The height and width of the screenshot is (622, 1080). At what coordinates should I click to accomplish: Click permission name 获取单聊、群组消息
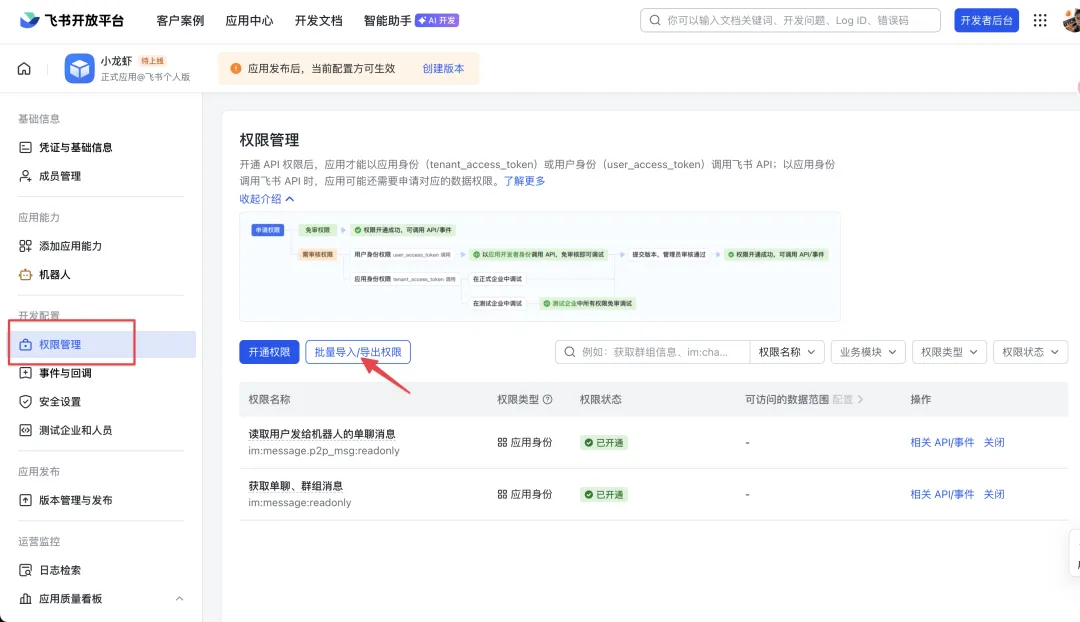click(295, 486)
